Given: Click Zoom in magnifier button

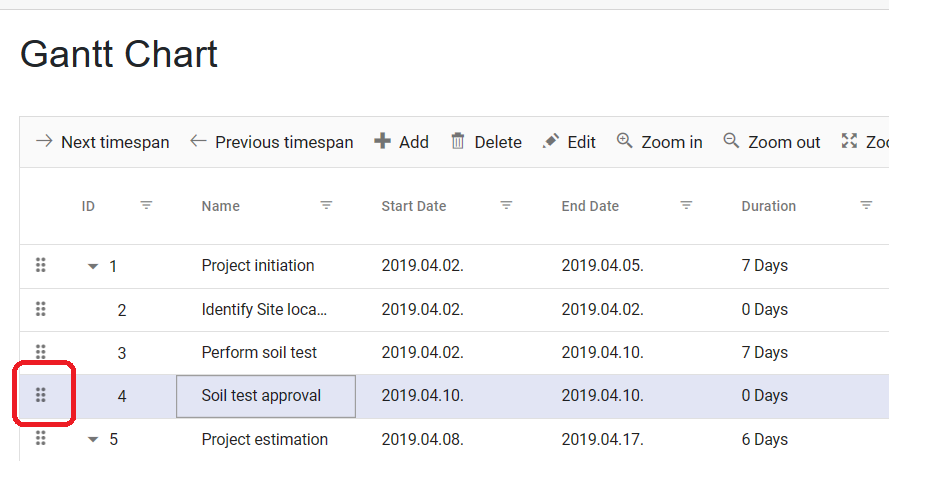Looking at the screenshot, I should [659, 142].
